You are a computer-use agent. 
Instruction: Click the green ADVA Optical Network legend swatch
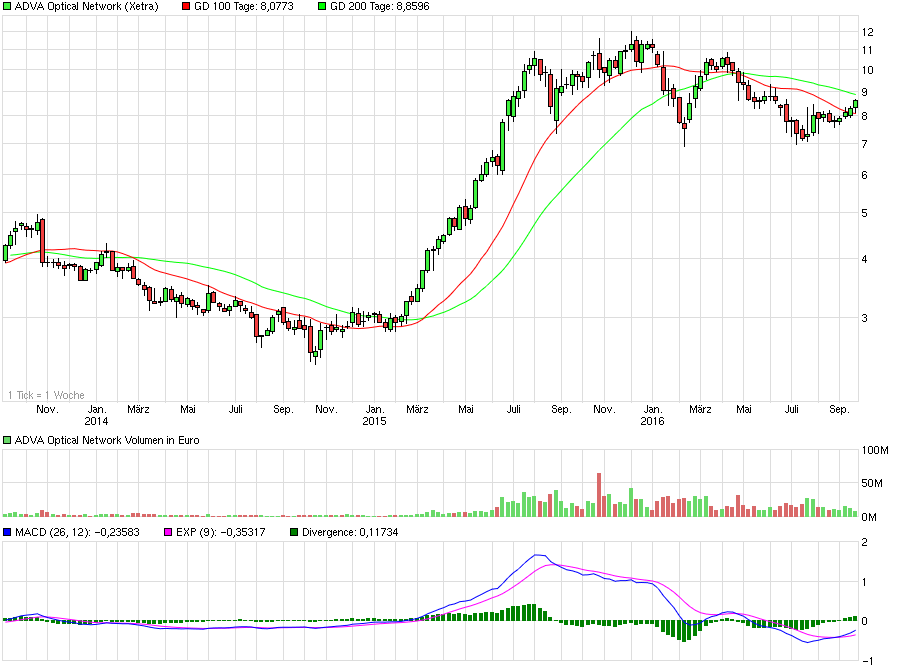click(x=7, y=6)
